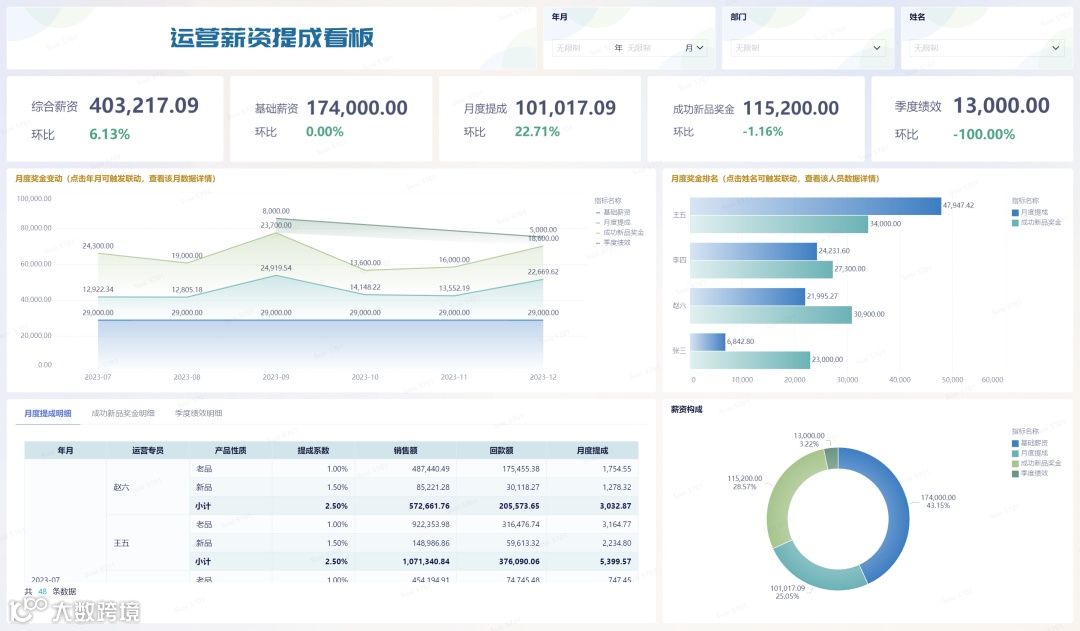Toggle 成功新品奖金 in the line chart legend
The width and height of the screenshot is (1080, 631).
coord(620,232)
